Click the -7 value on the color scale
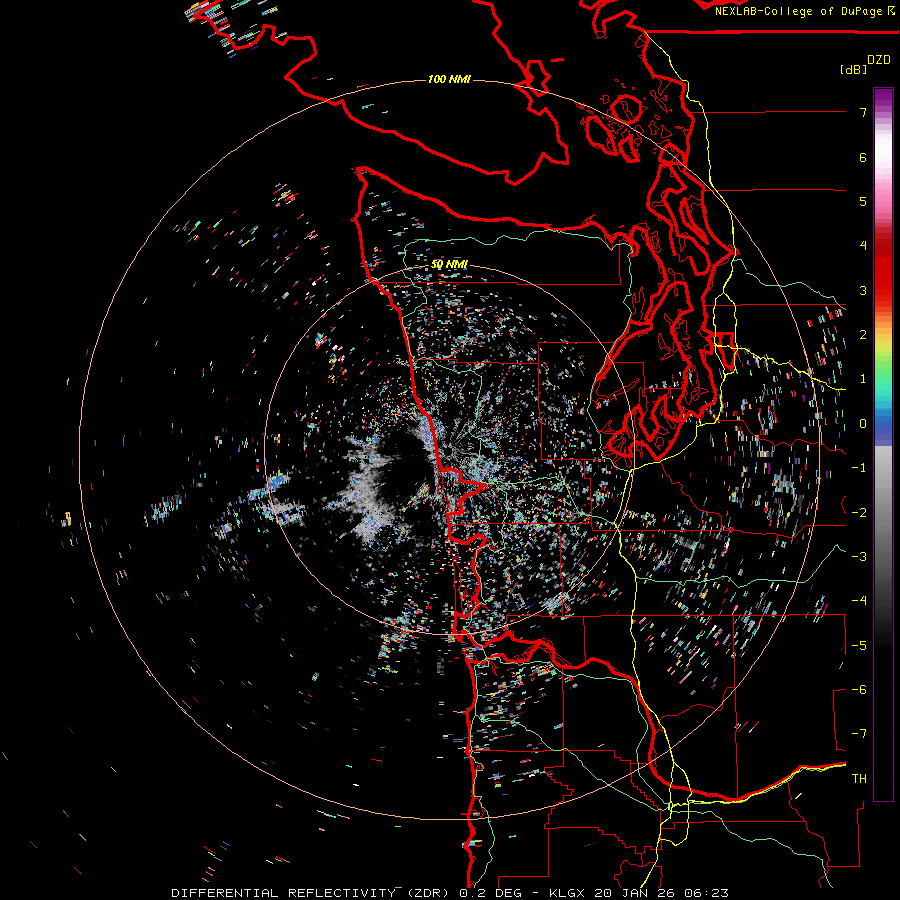 (859, 734)
